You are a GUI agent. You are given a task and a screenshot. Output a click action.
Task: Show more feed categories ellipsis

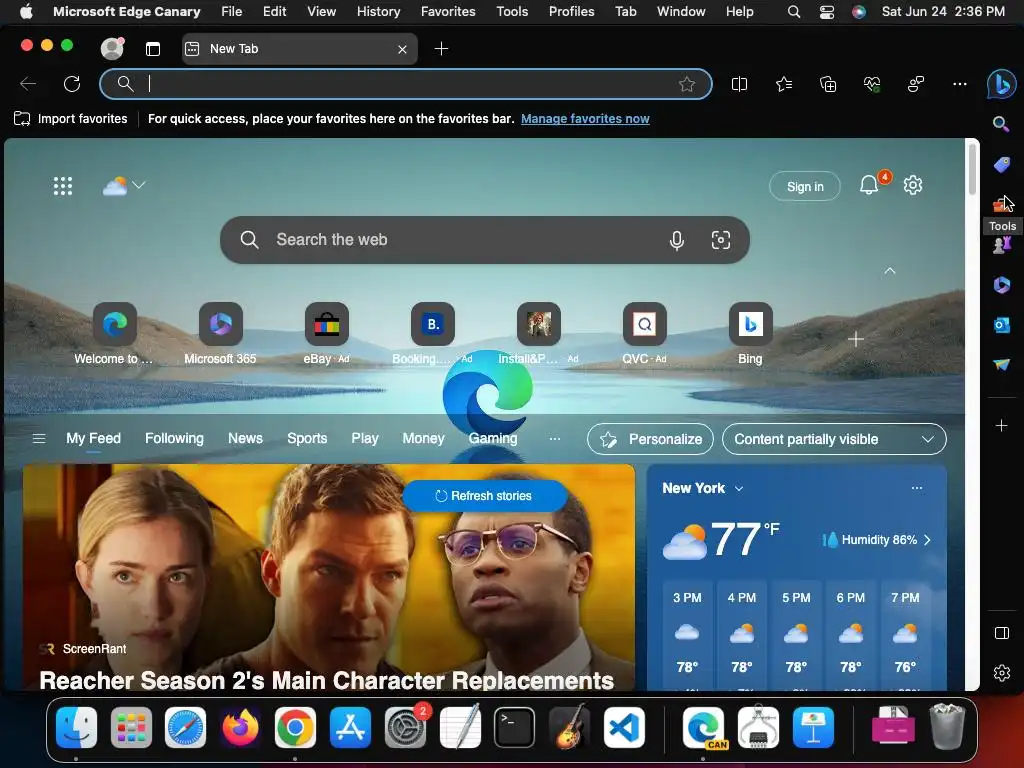[x=554, y=439]
